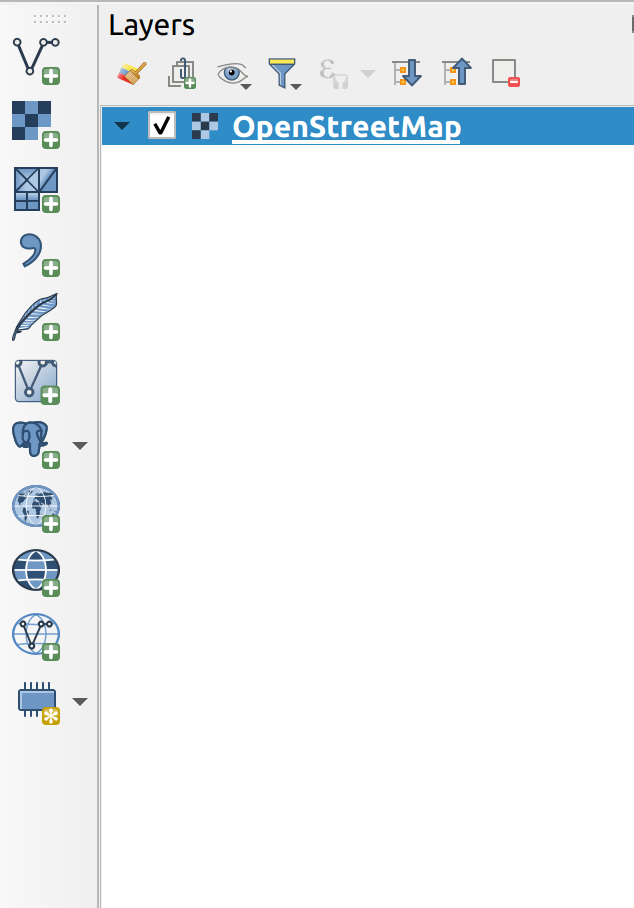Uncheck the OpenStreetMap layer visibility checkbox
Image resolution: width=634 pixels, height=908 pixels.
click(x=162, y=125)
